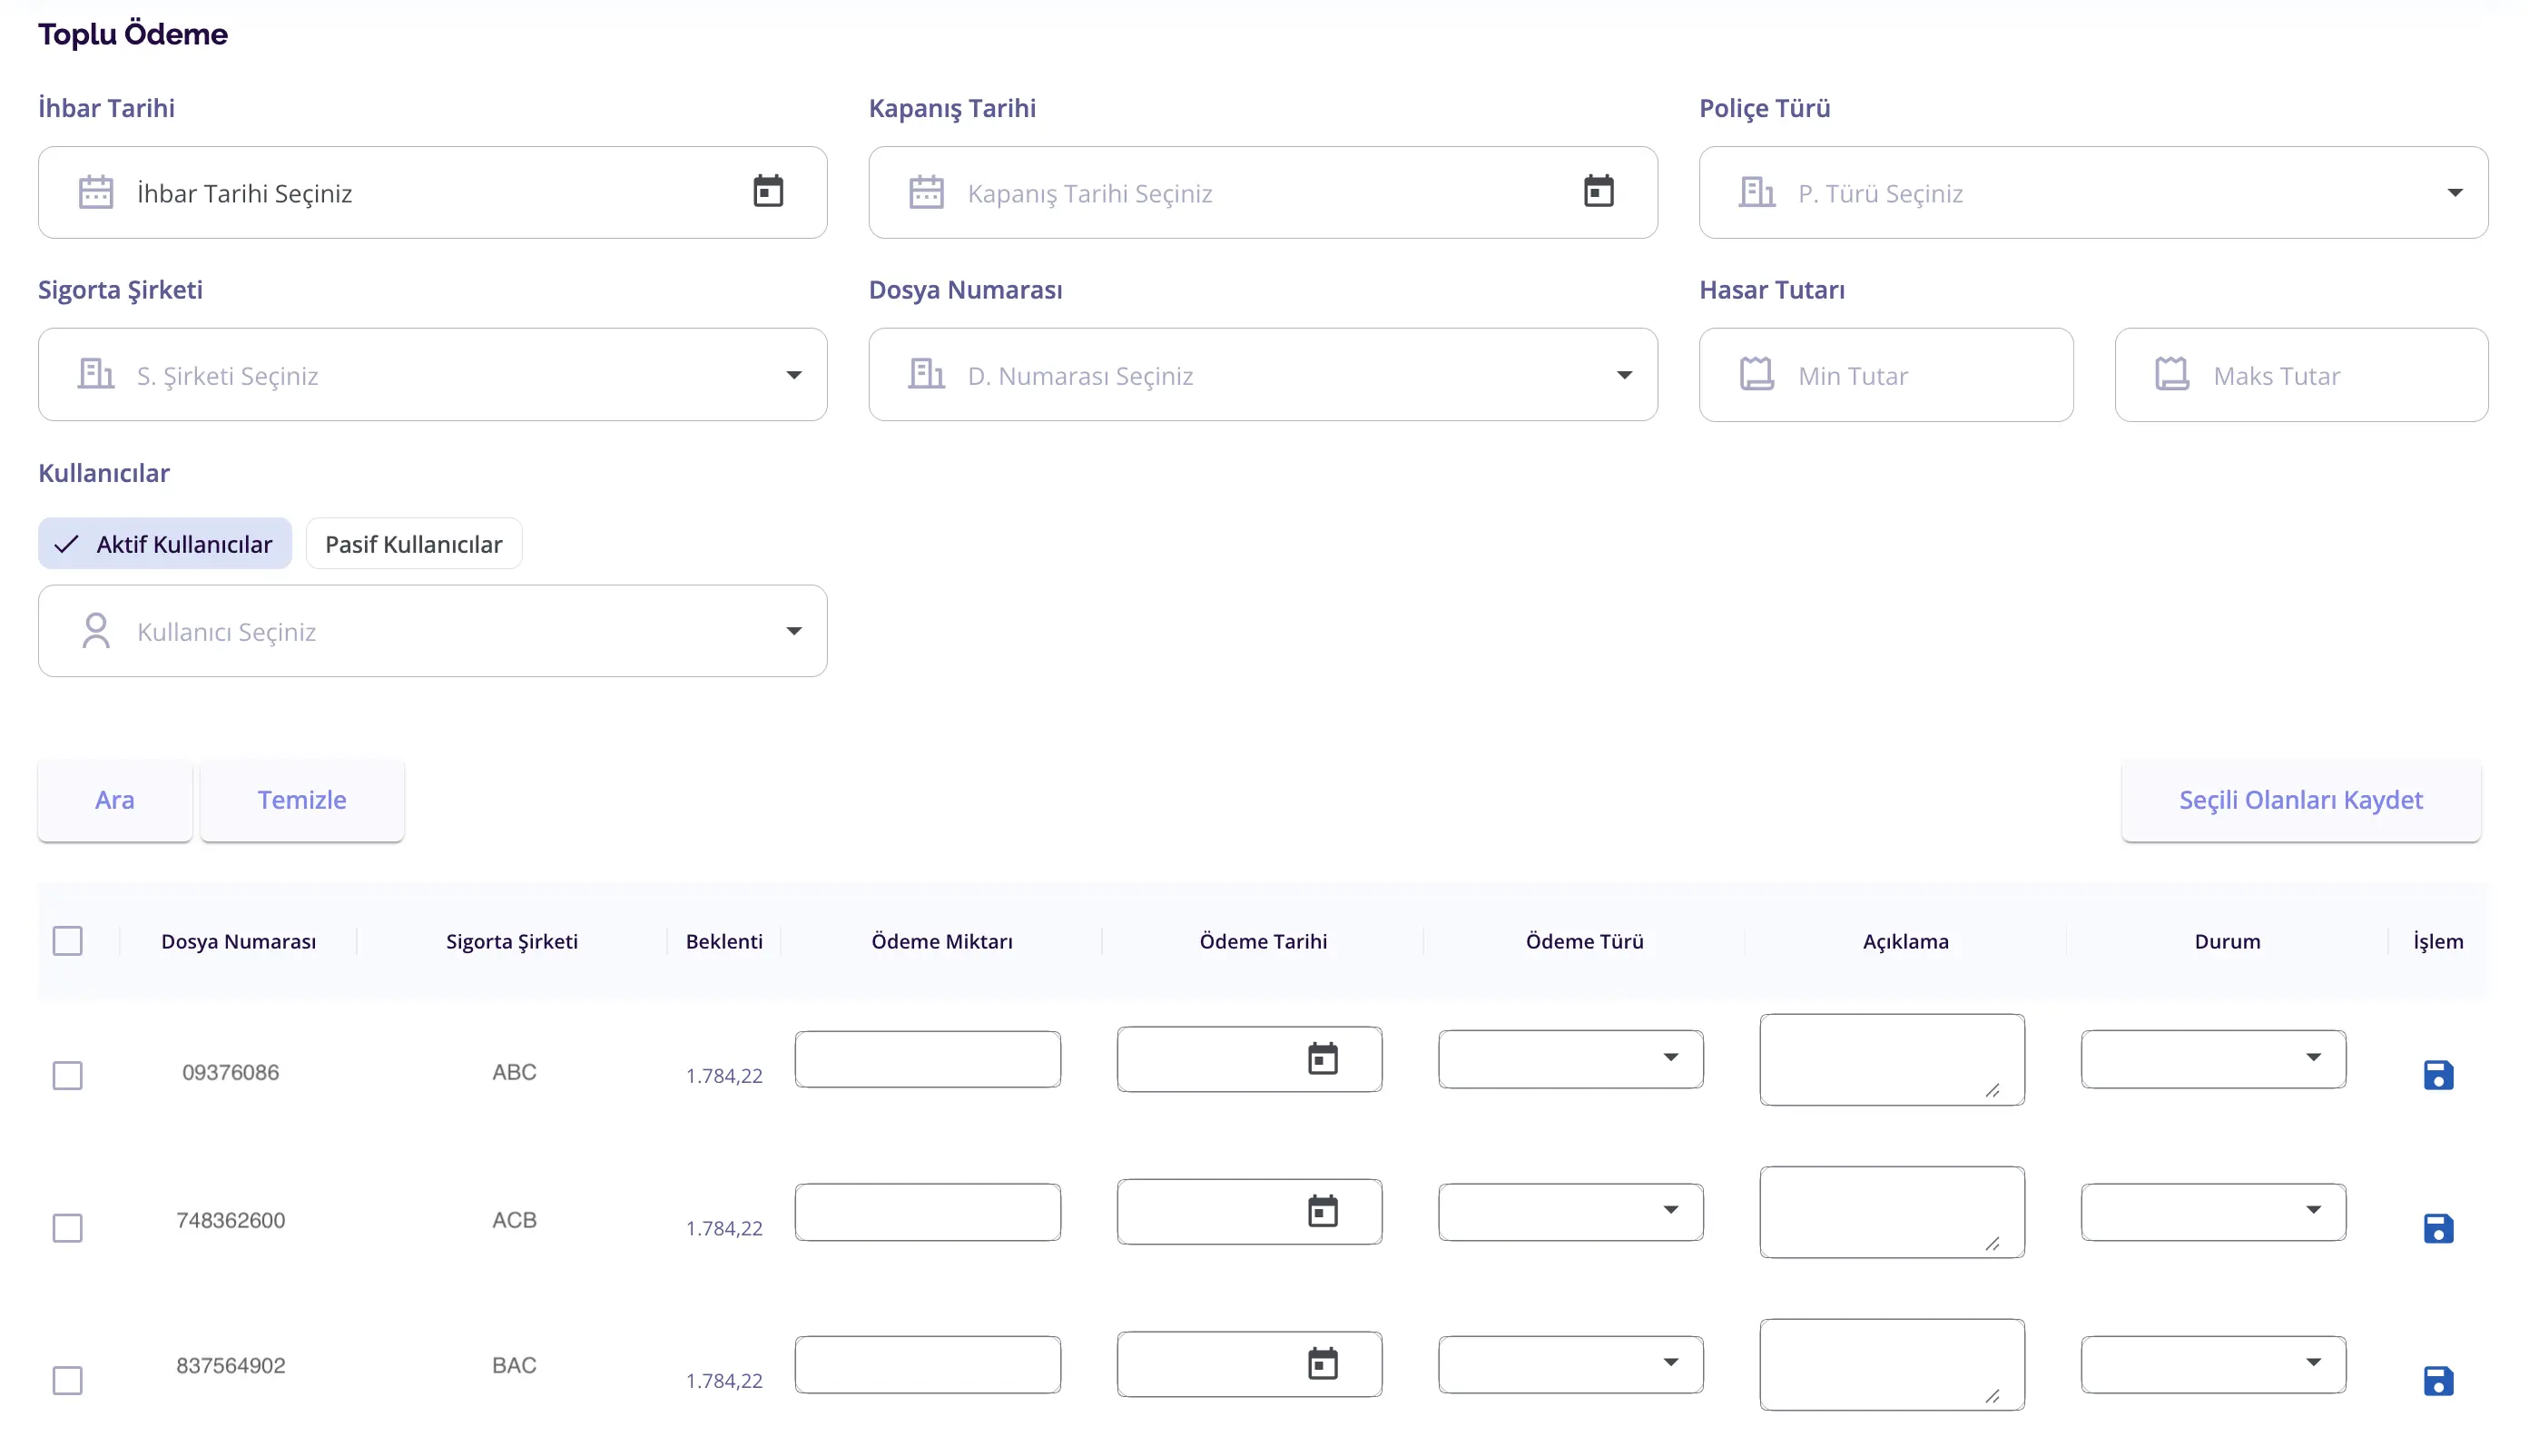The height and width of the screenshot is (1456, 2529).
Task: Check the checkbox for row 748362600
Action: pyautogui.click(x=67, y=1228)
